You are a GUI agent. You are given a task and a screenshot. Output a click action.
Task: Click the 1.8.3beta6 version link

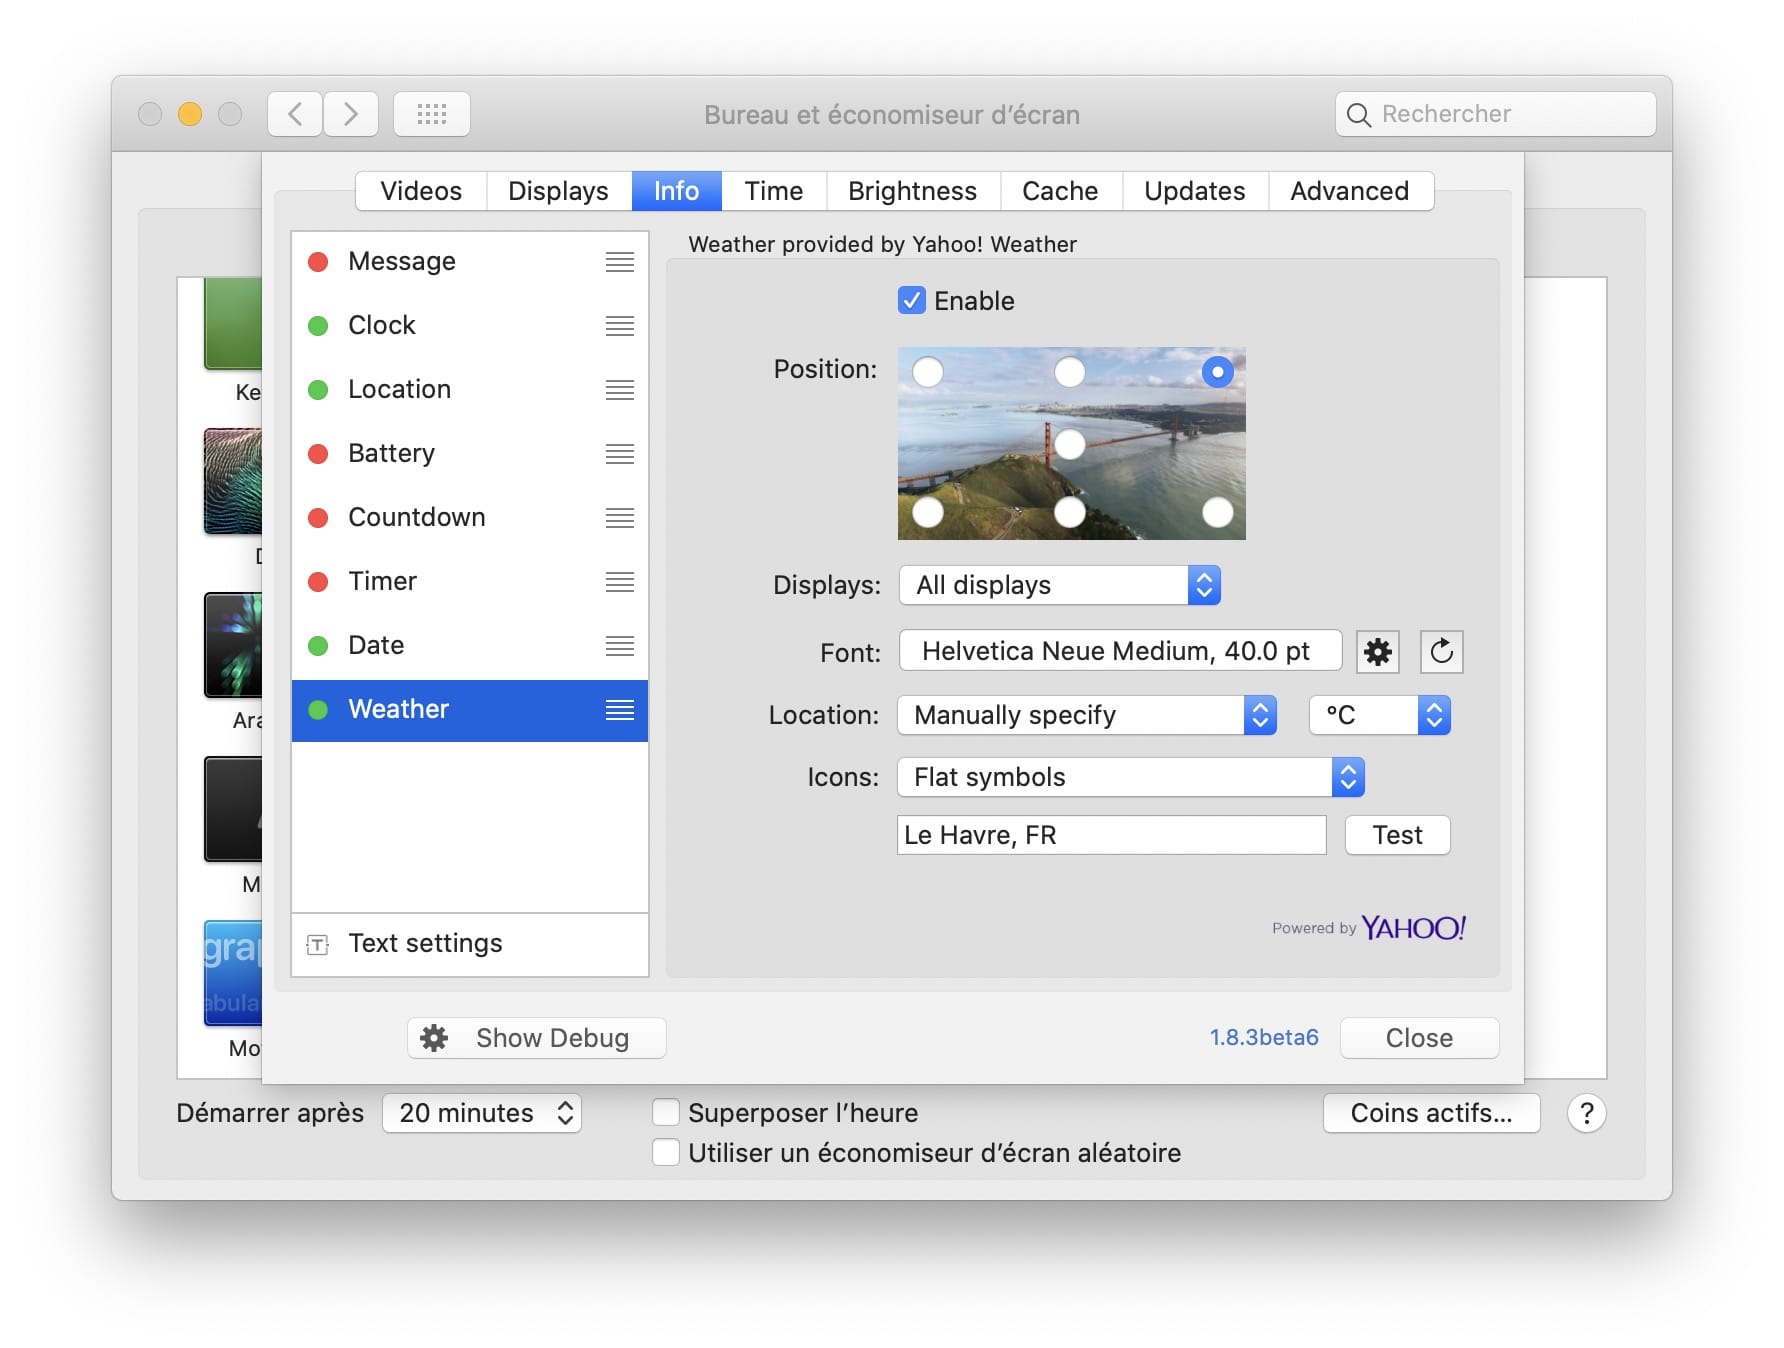[x=1264, y=1038]
